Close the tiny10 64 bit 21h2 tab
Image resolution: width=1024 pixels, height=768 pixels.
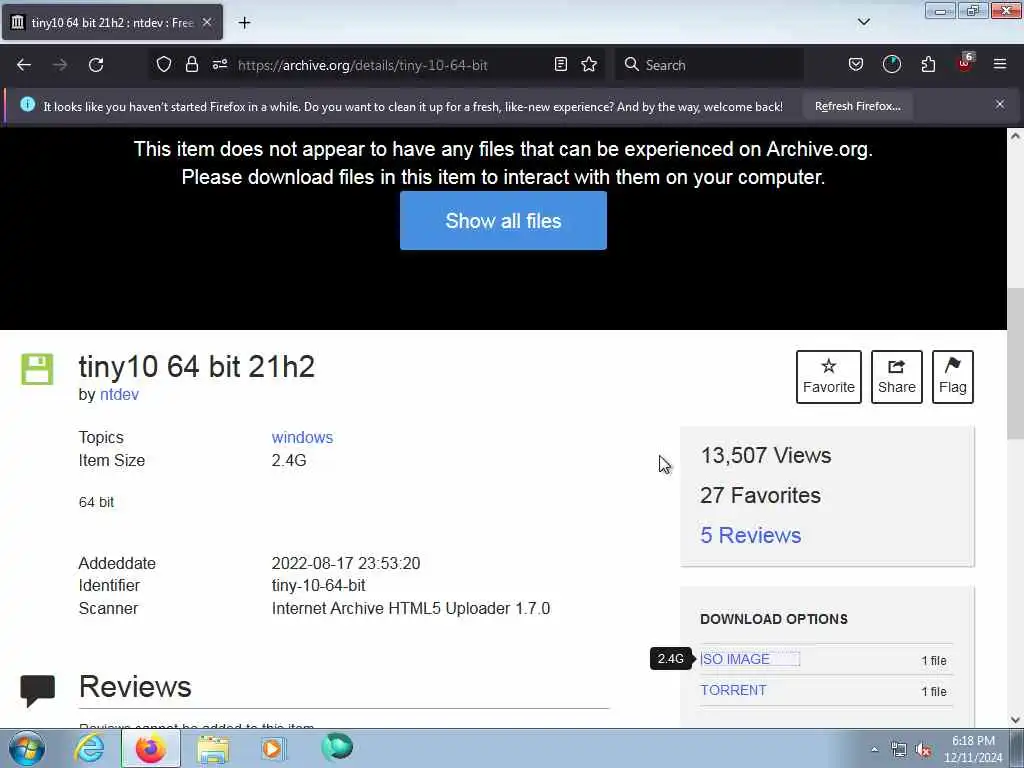(x=207, y=22)
